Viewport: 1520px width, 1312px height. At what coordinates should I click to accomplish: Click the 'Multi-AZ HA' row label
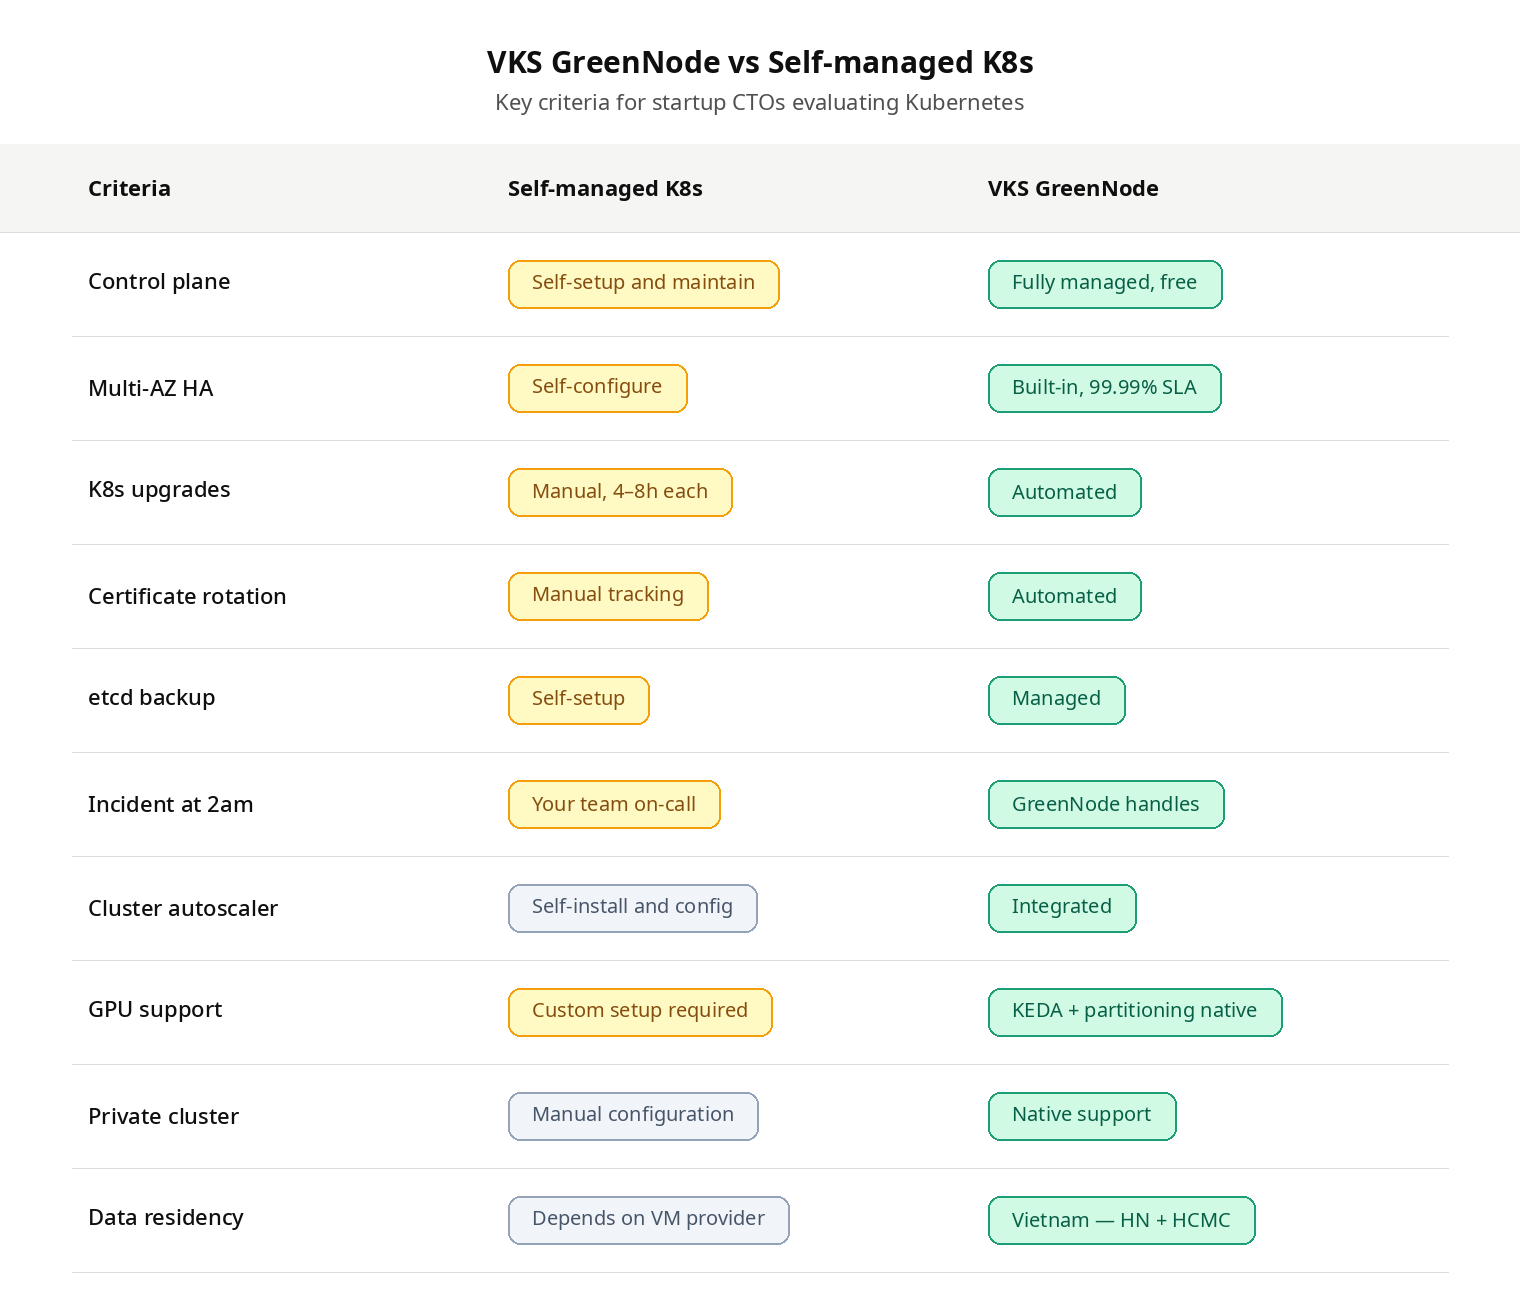[151, 388]
